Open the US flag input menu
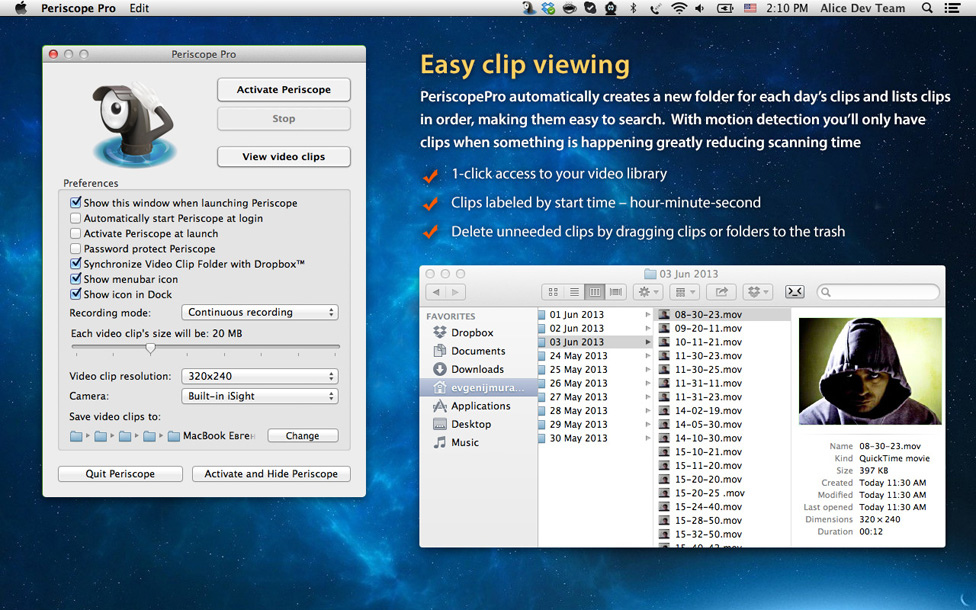 coord(750,8)
